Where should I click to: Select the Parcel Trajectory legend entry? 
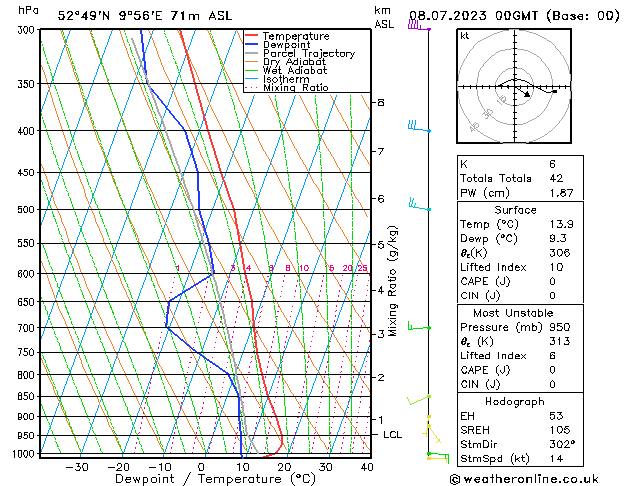coord(308,54)
